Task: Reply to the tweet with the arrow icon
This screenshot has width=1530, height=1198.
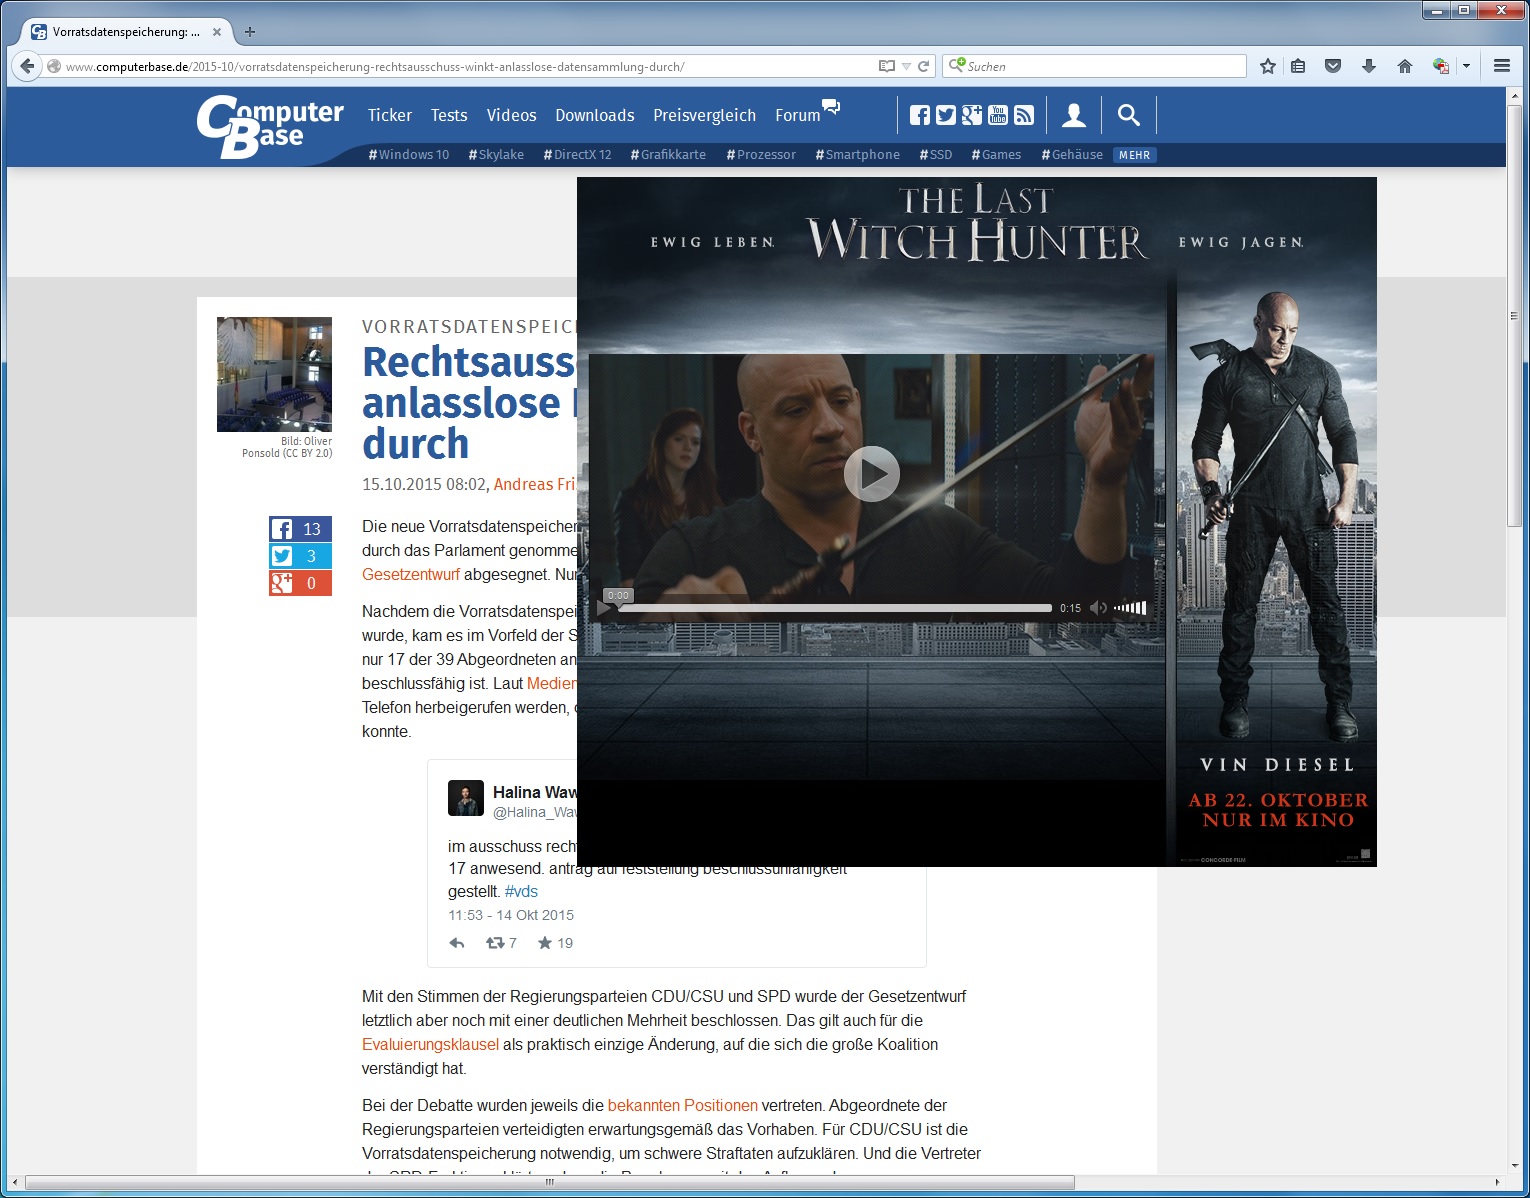Action: point(457,943)
